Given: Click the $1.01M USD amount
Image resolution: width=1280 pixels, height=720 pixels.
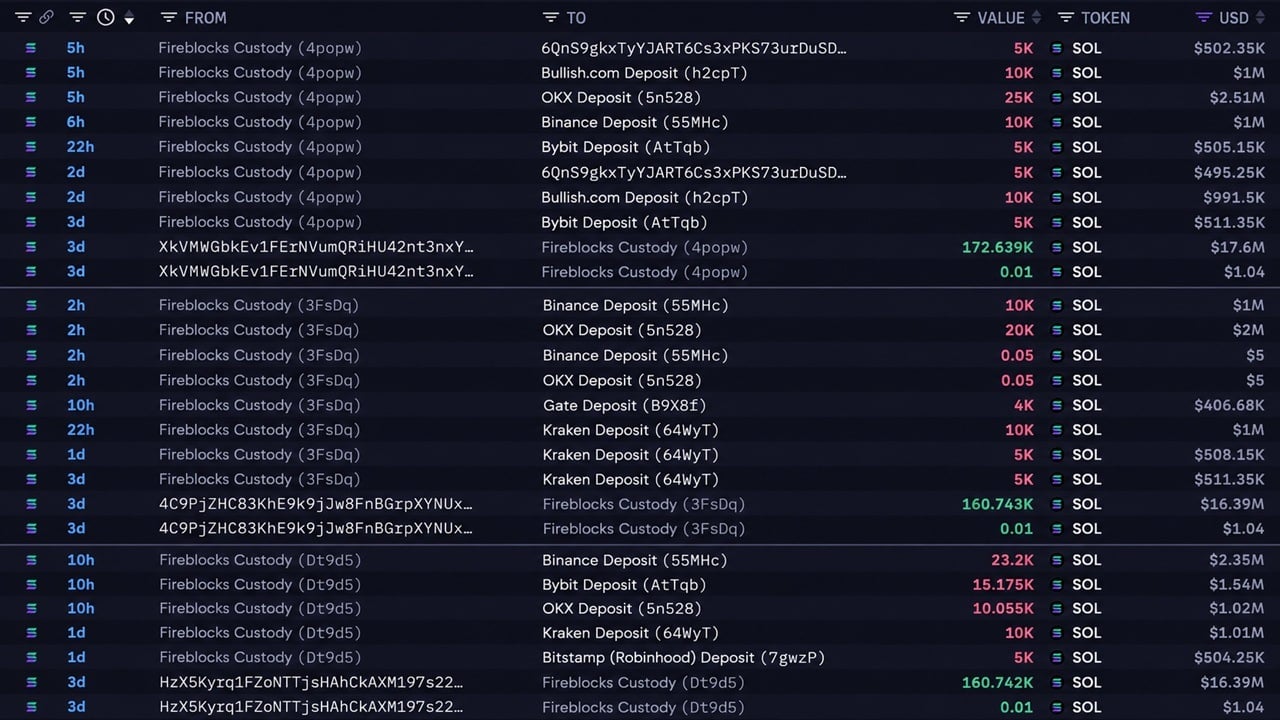Looking at the screenshot, I should 1237,633.
